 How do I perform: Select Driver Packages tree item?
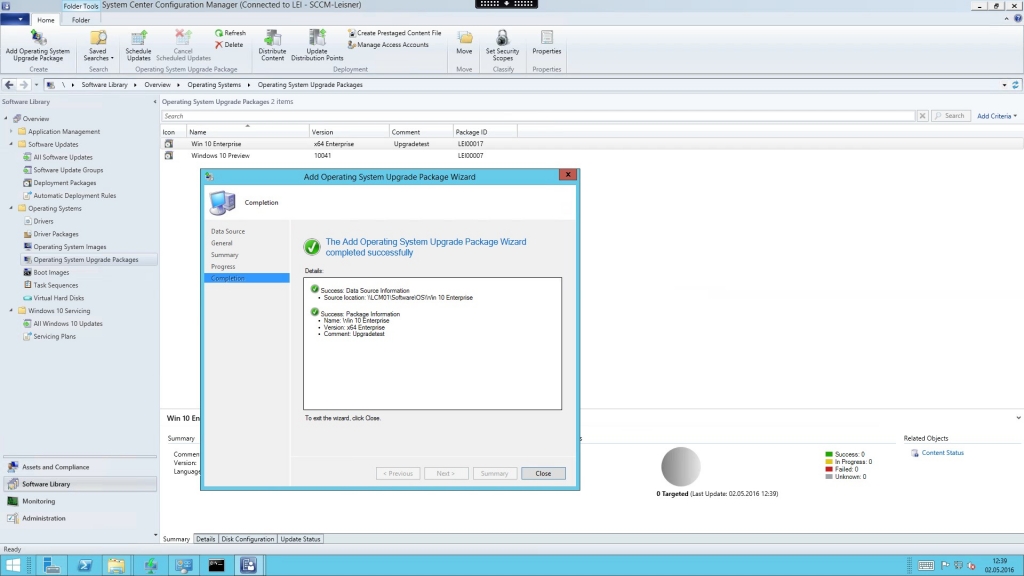[56, 234]
